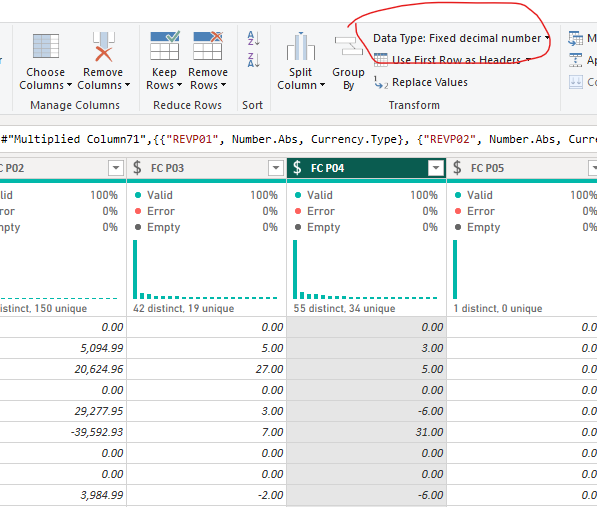This screenshot has height=507, width=597.
Task: Click the Replace Values button
Action: click(421, 82)
